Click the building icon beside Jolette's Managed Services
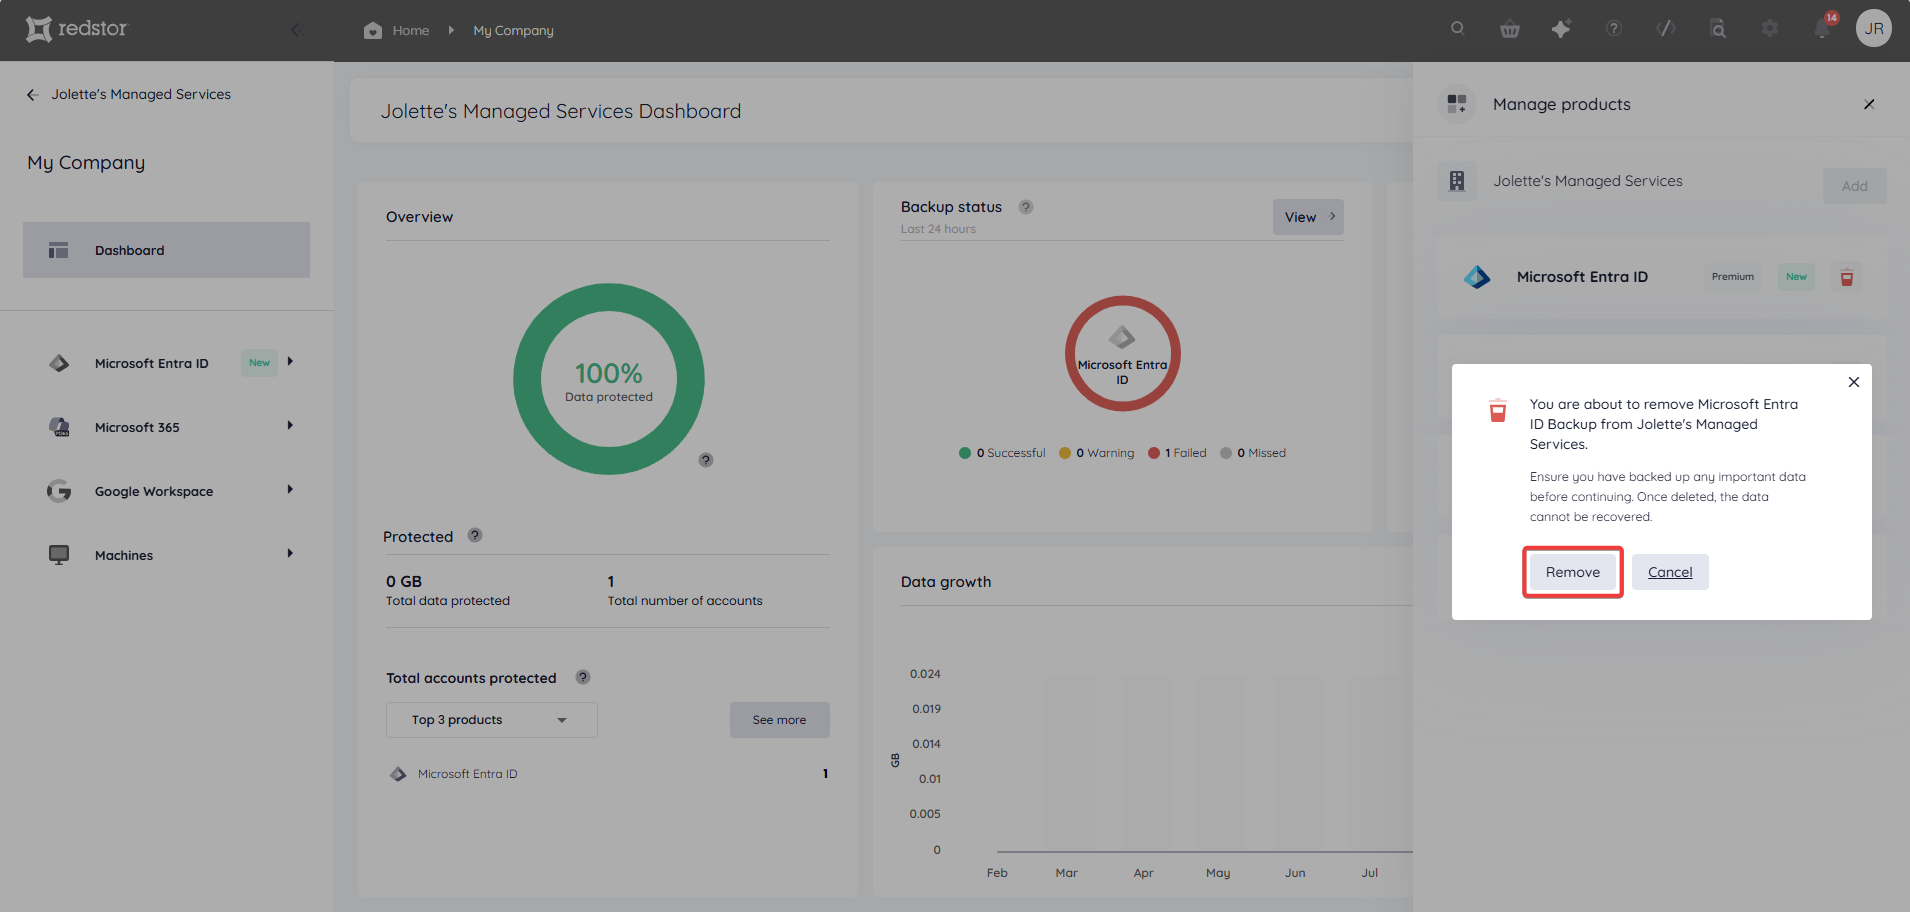 (1457, 181)
